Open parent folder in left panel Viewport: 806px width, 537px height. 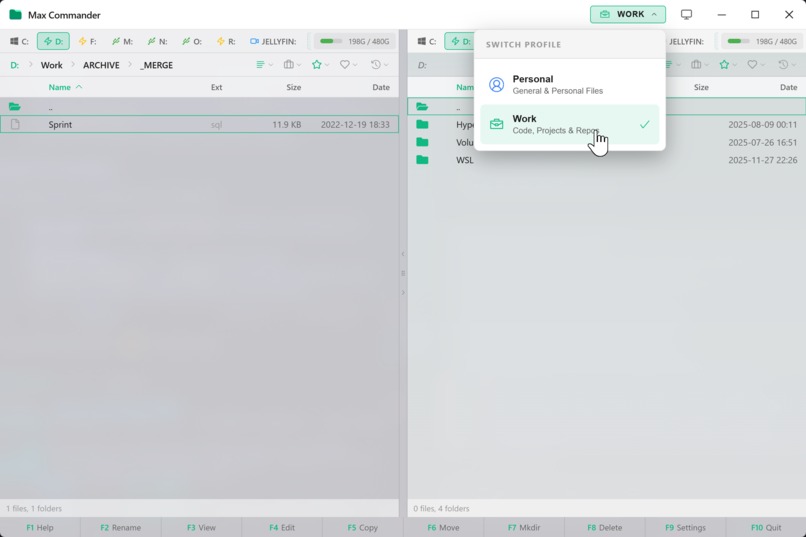[x=199, y=107]
